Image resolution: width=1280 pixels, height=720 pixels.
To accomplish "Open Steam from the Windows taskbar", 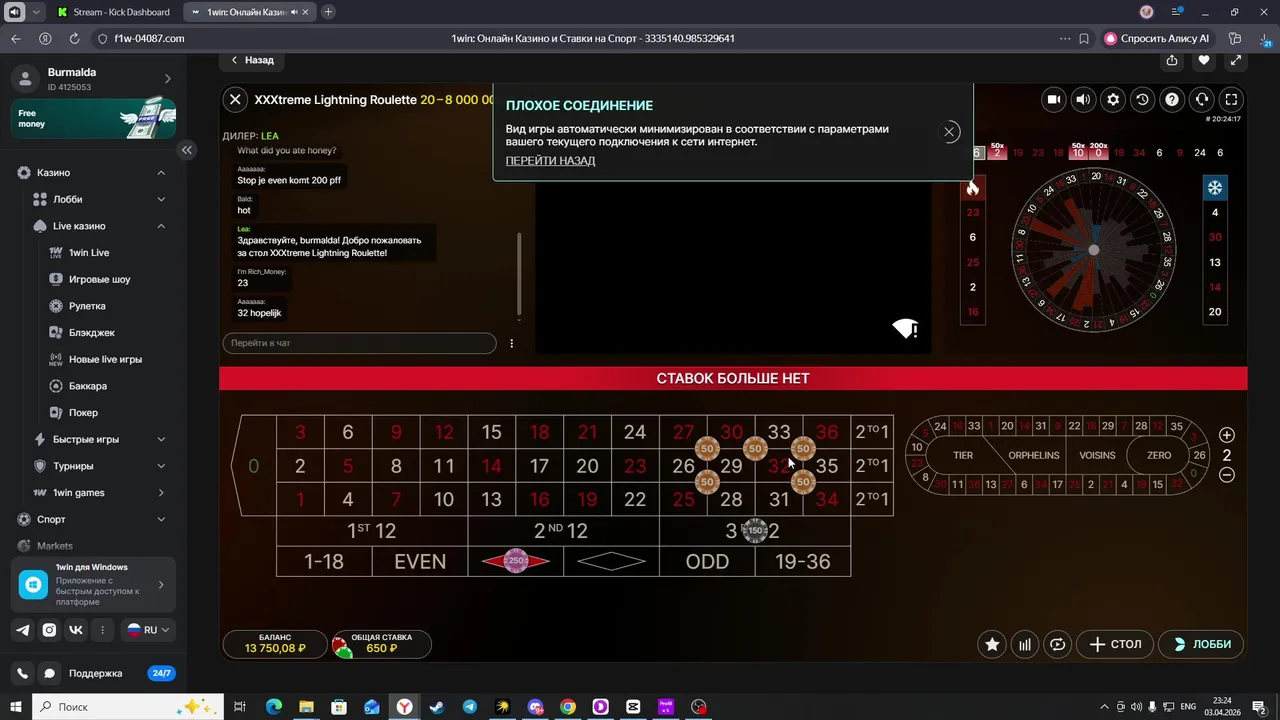I will [x=437, y=707].
